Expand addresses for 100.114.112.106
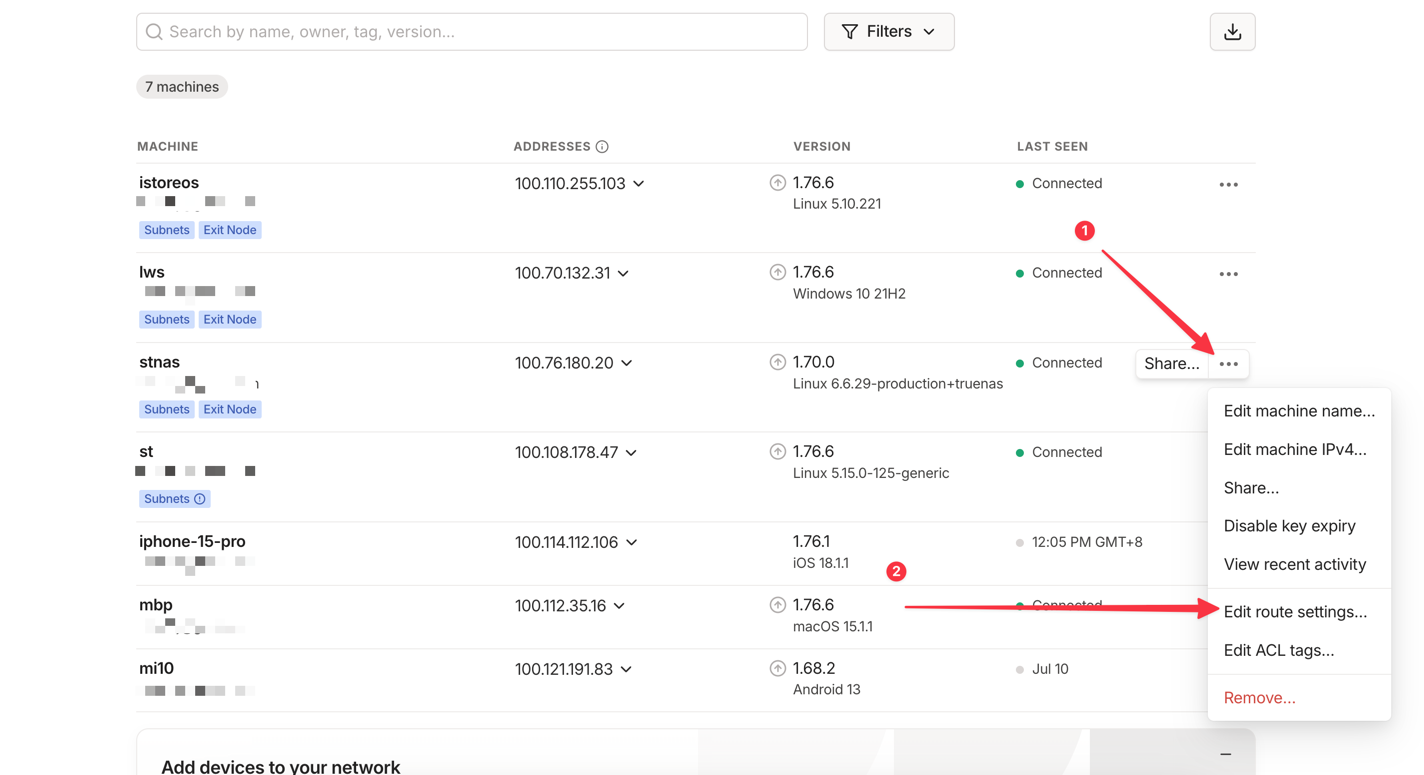The height and width of the screenshot is (775, 1424). [x=632, y=542]
